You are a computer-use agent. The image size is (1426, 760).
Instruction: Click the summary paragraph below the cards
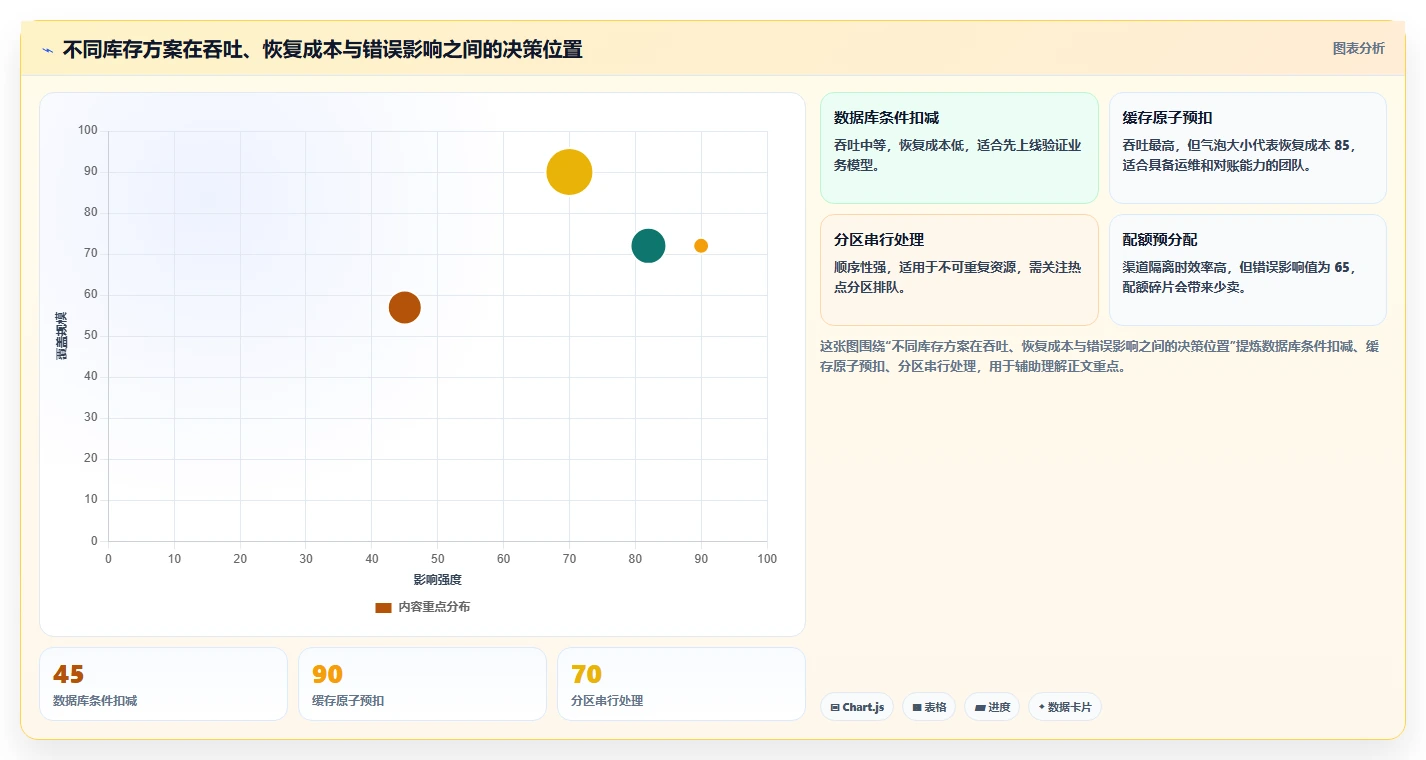1100,356
